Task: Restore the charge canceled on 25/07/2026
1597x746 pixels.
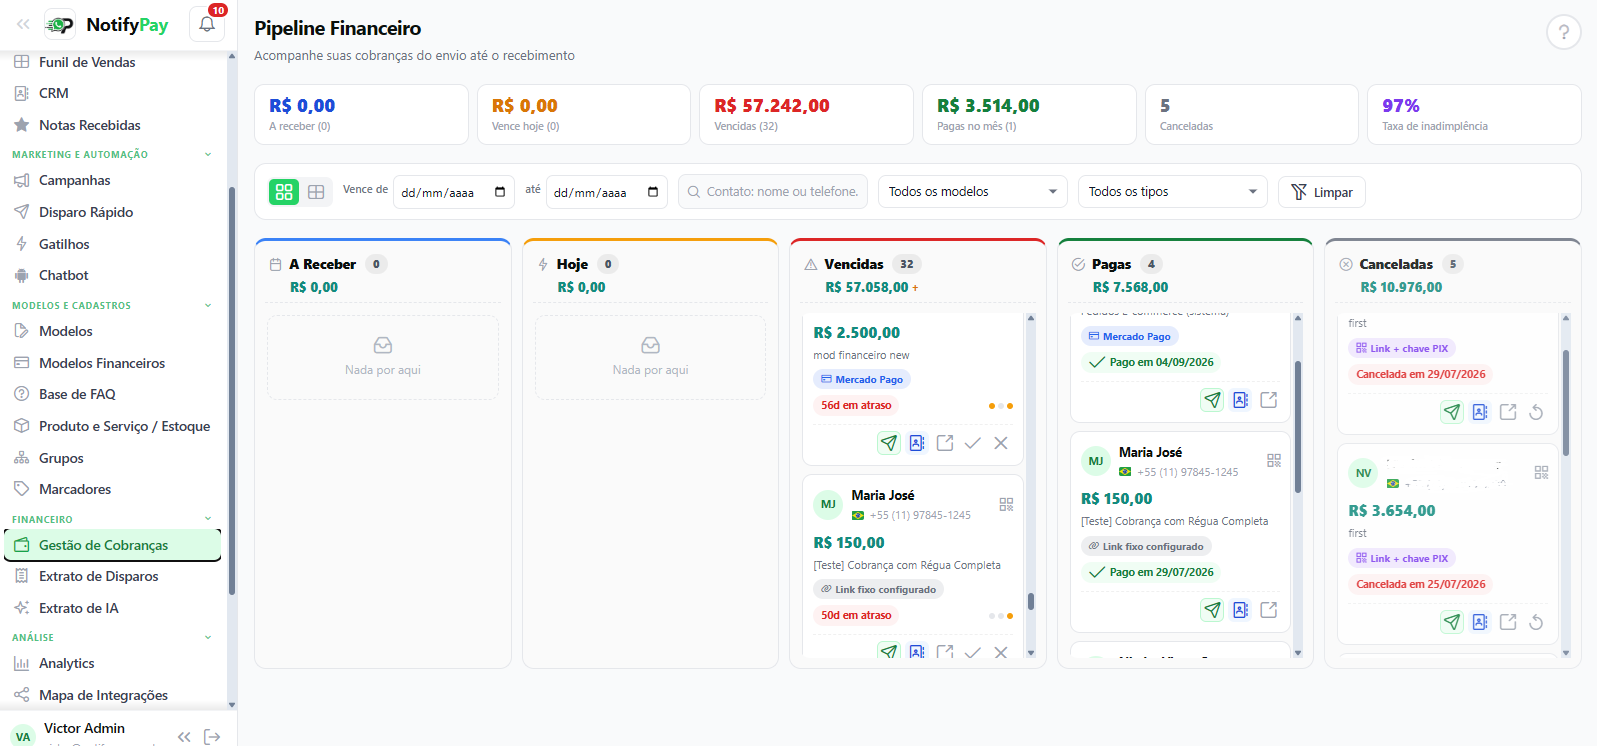Action: coord(1536,622)
